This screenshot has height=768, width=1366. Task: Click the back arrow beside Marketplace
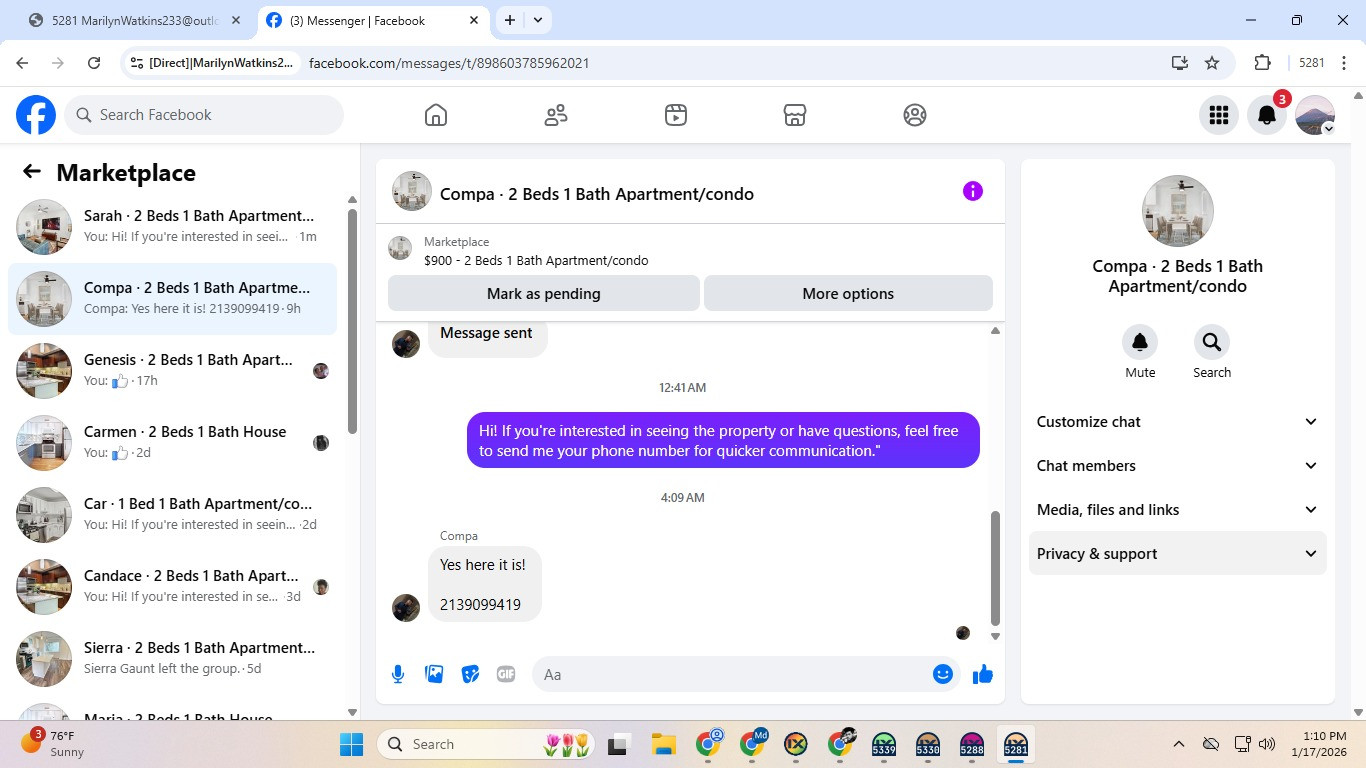coord(32,172)
